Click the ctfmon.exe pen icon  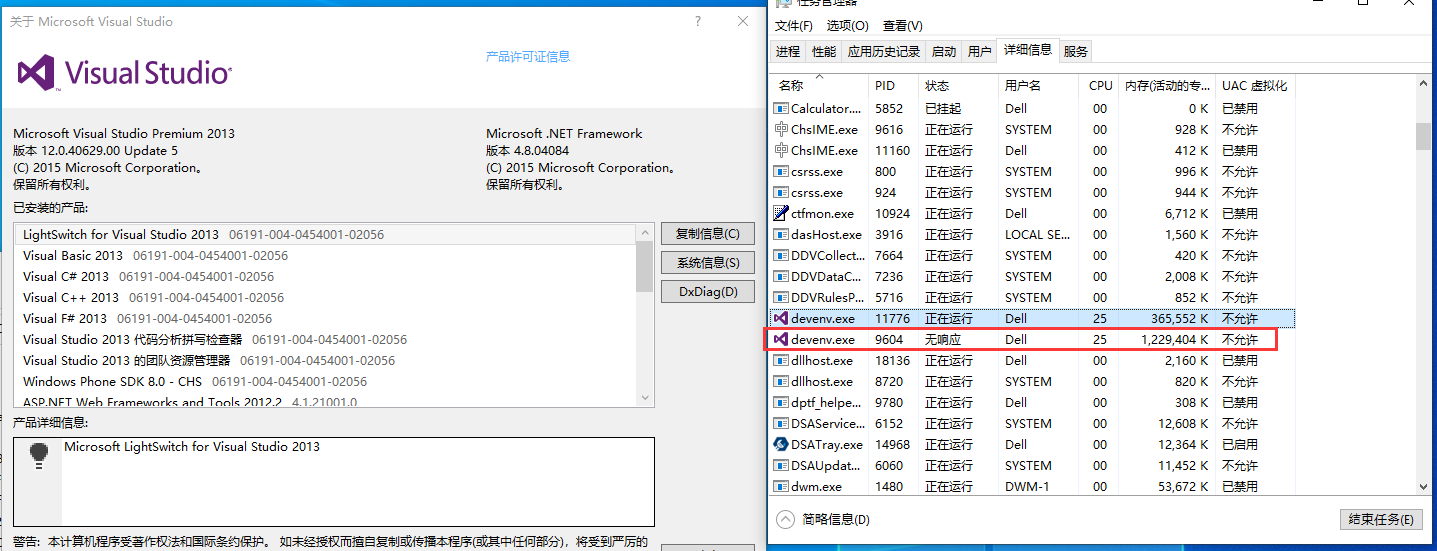coord(781,213)
